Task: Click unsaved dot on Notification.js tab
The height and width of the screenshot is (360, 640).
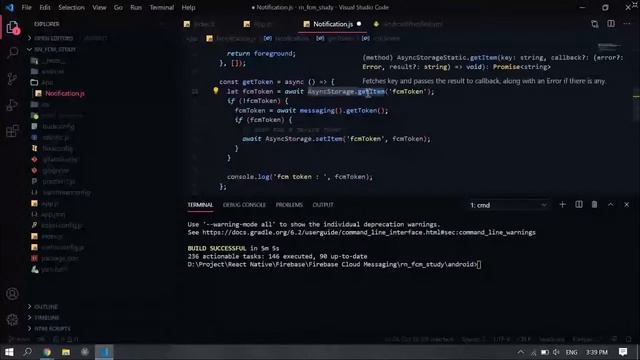Action: tap(359, 24)
